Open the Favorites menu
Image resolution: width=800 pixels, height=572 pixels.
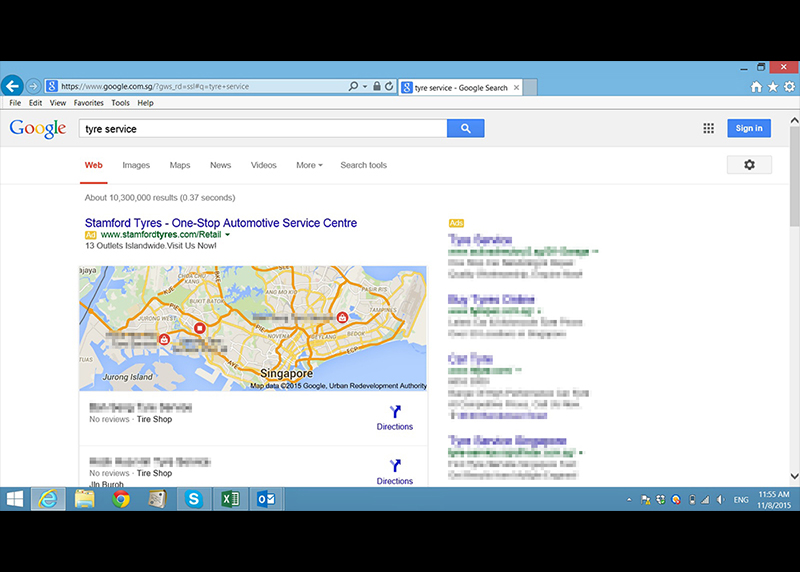[88, 103]
